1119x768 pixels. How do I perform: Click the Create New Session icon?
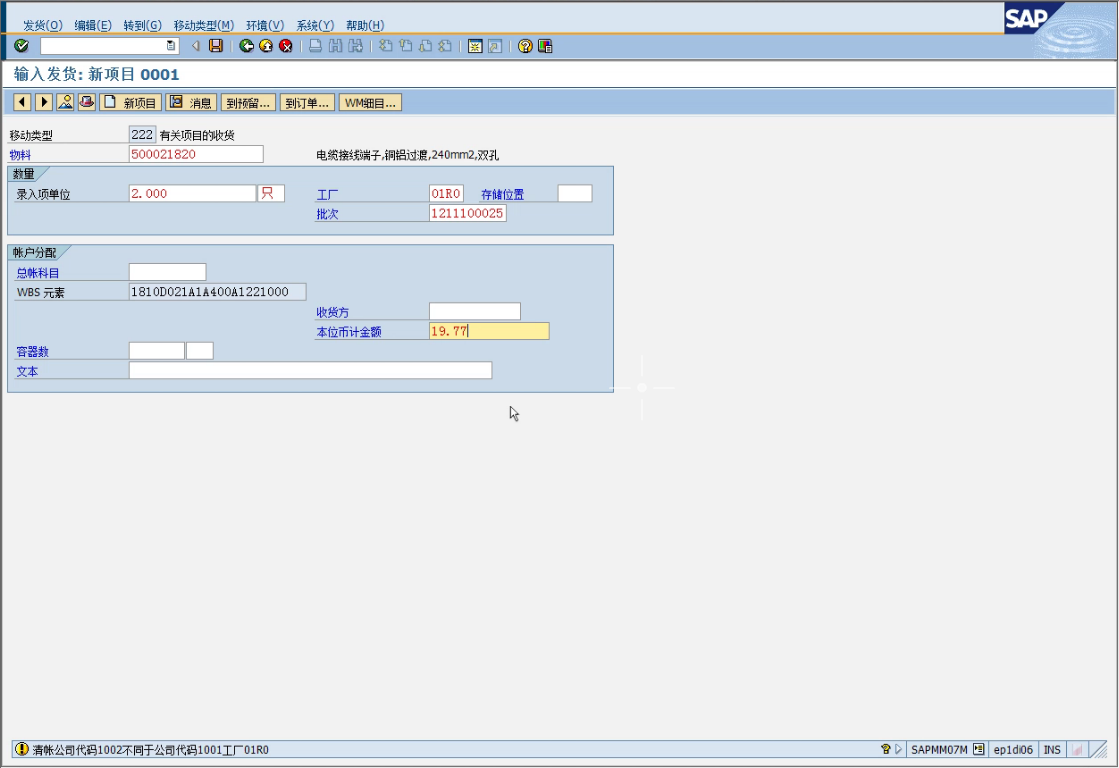[475, 46]
